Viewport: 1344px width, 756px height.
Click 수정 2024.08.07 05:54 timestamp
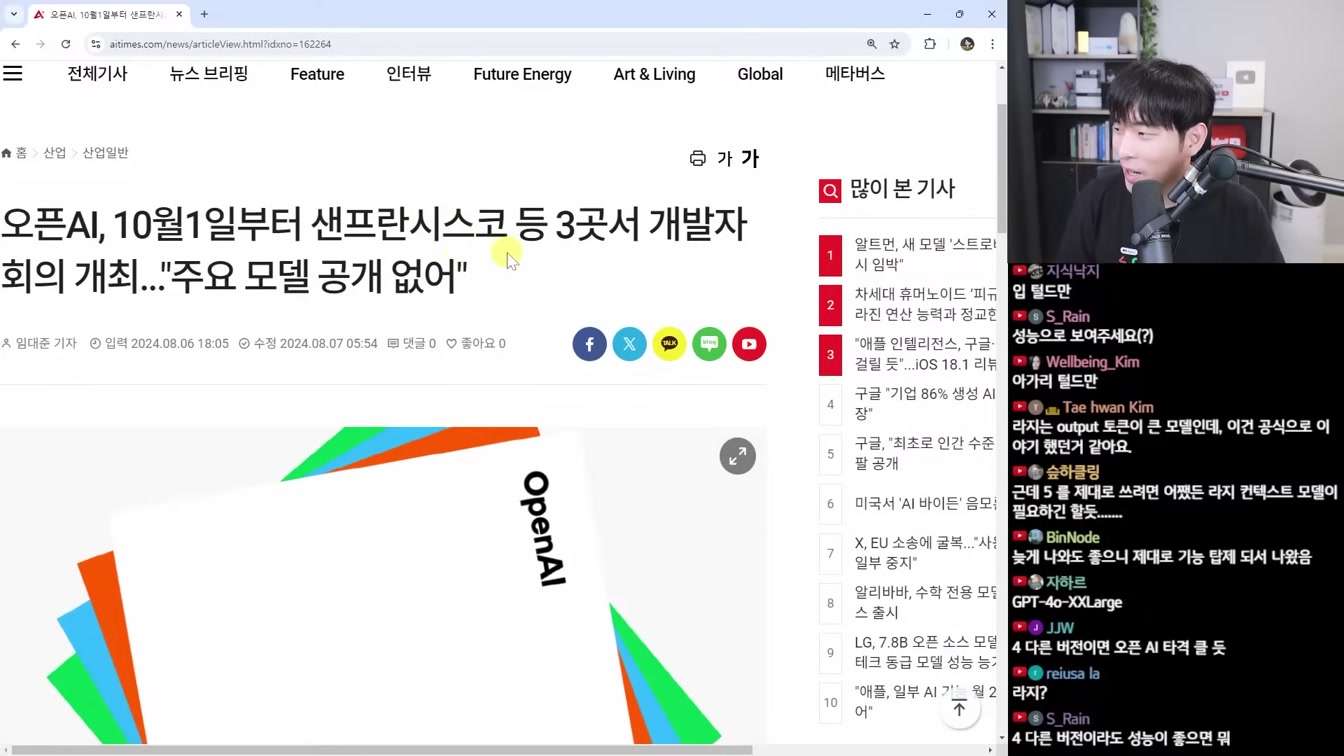point(308,343)
